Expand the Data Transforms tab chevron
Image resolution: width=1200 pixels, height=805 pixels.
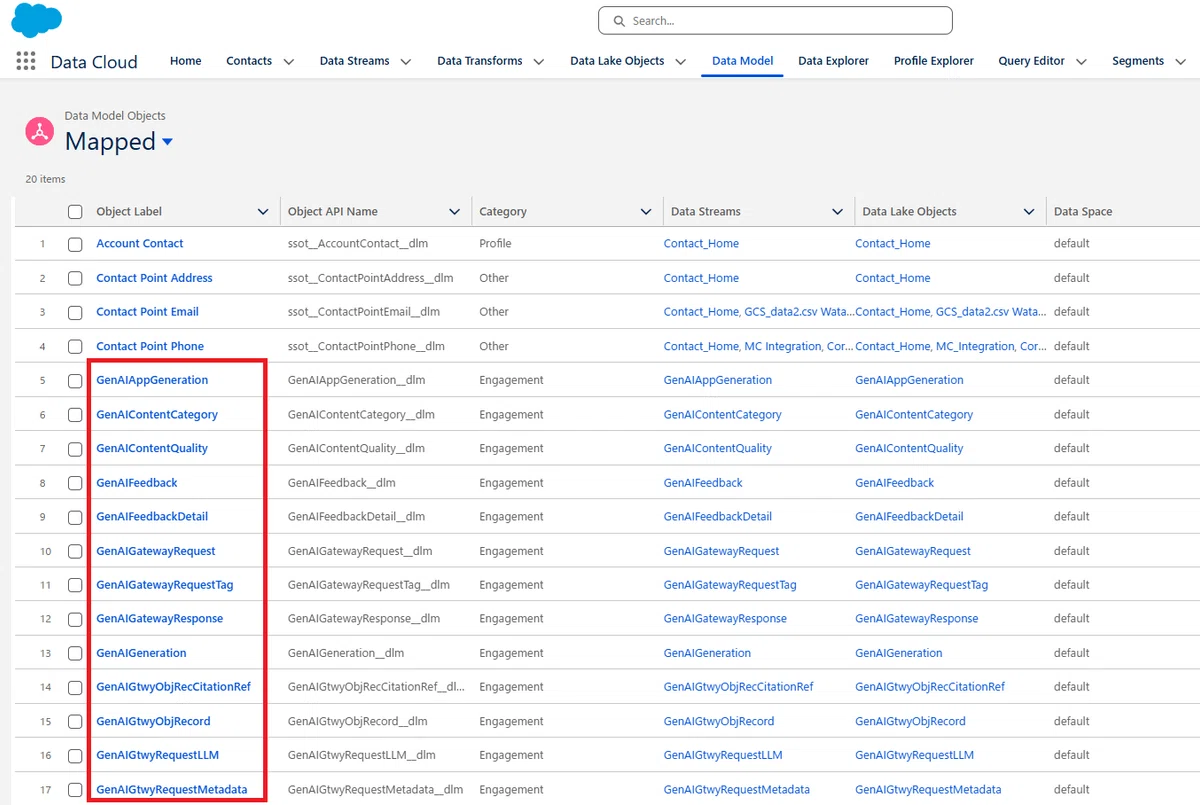tap(539, 62)
